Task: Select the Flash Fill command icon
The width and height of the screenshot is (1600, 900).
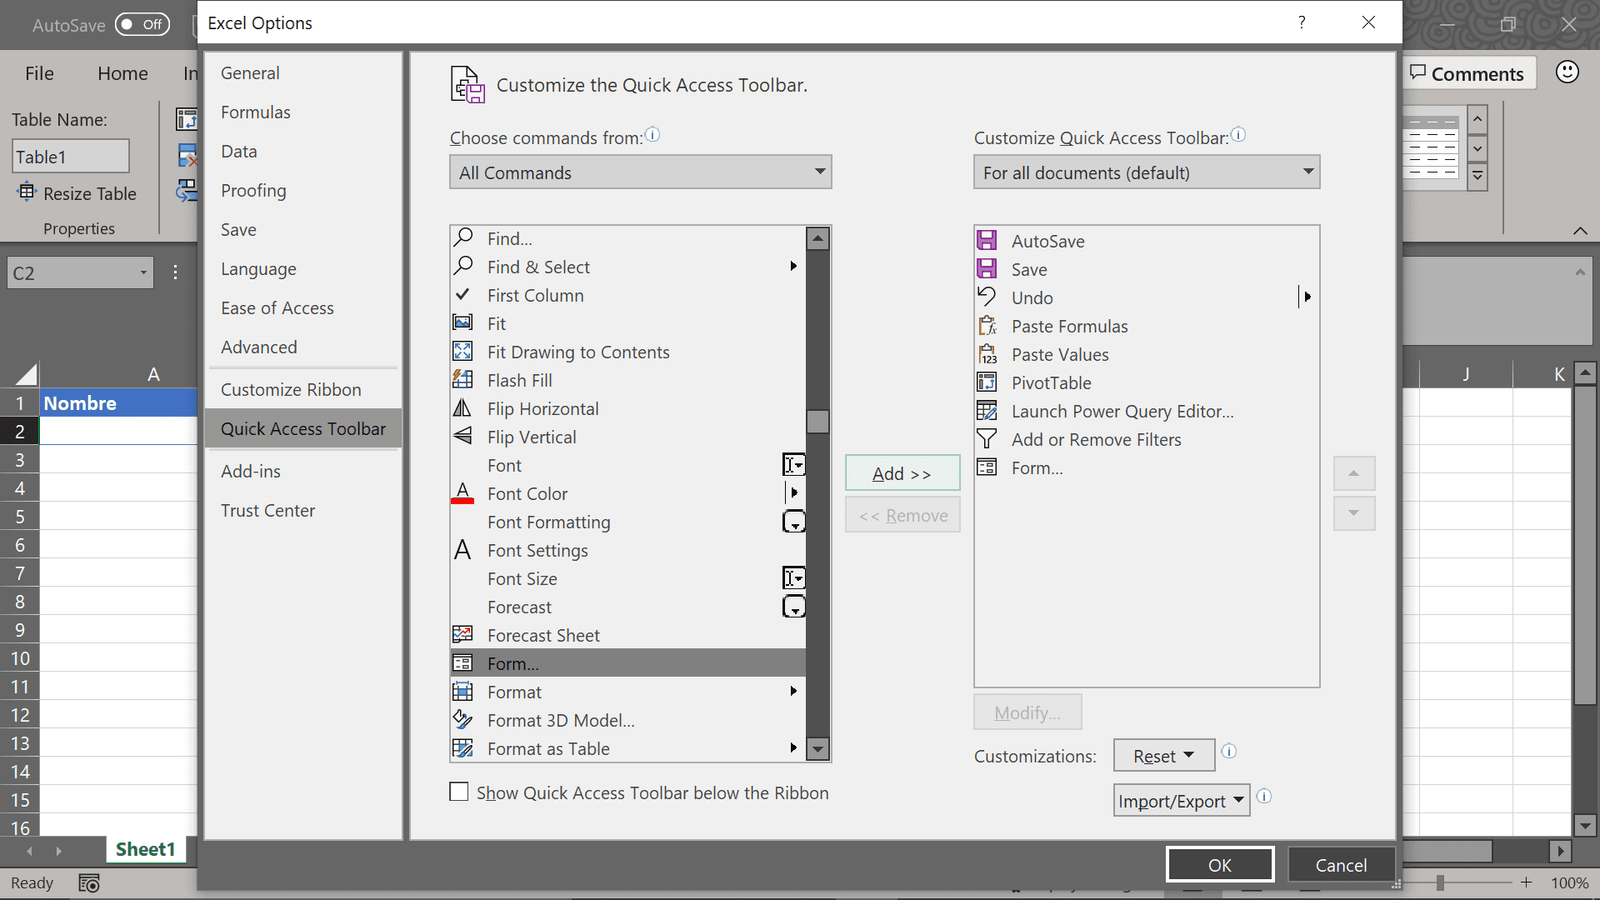Action: pos(463,379)
